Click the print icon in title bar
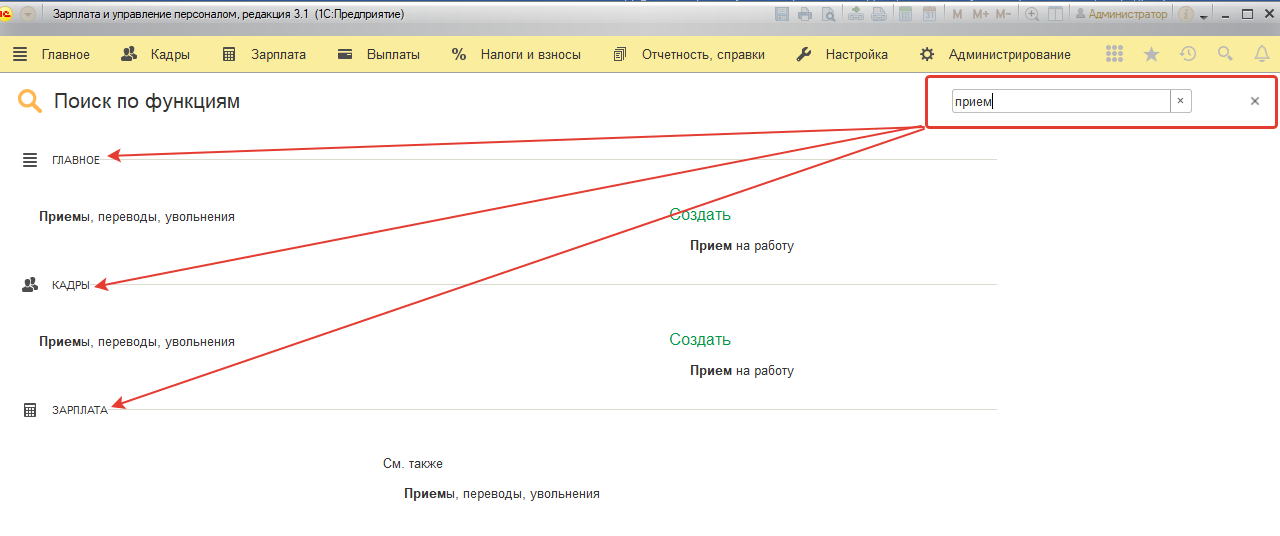The height and width of the screenshot is (536, 1280). click(805, 14)
